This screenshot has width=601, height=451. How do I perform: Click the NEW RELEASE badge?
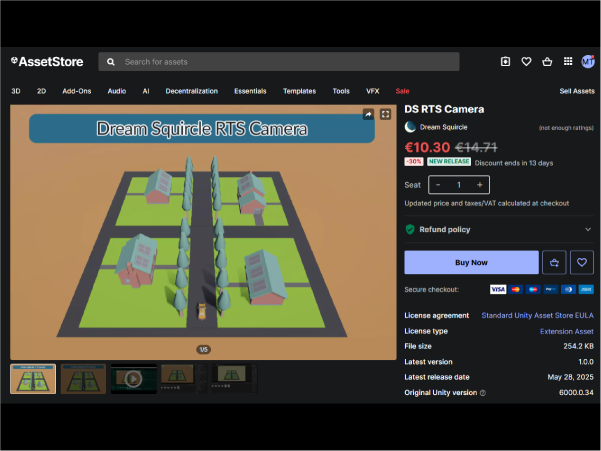[449, 162]
